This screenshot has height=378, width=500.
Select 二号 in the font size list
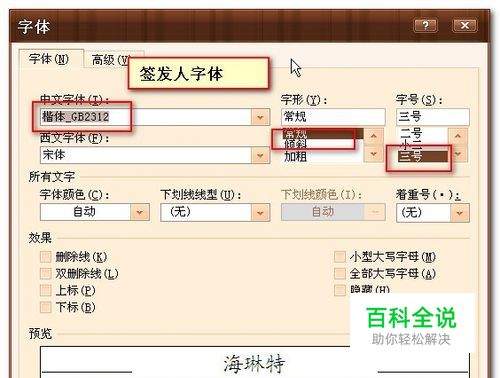click(x=411, y=133)
